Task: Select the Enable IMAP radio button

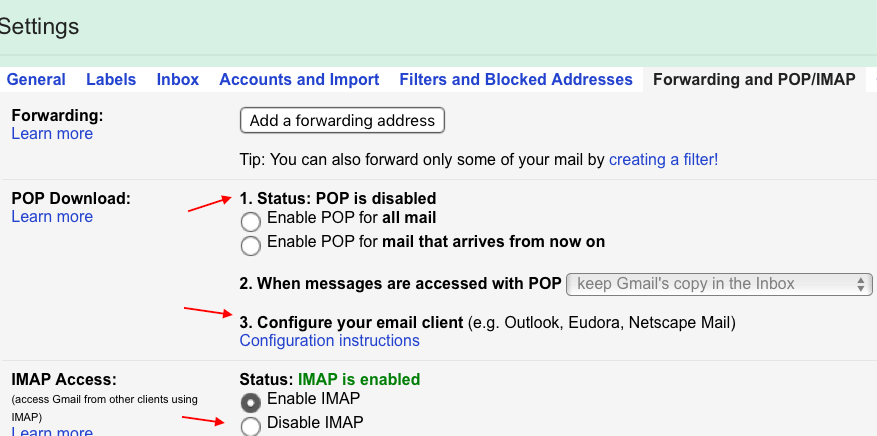Action: (251, 402)
